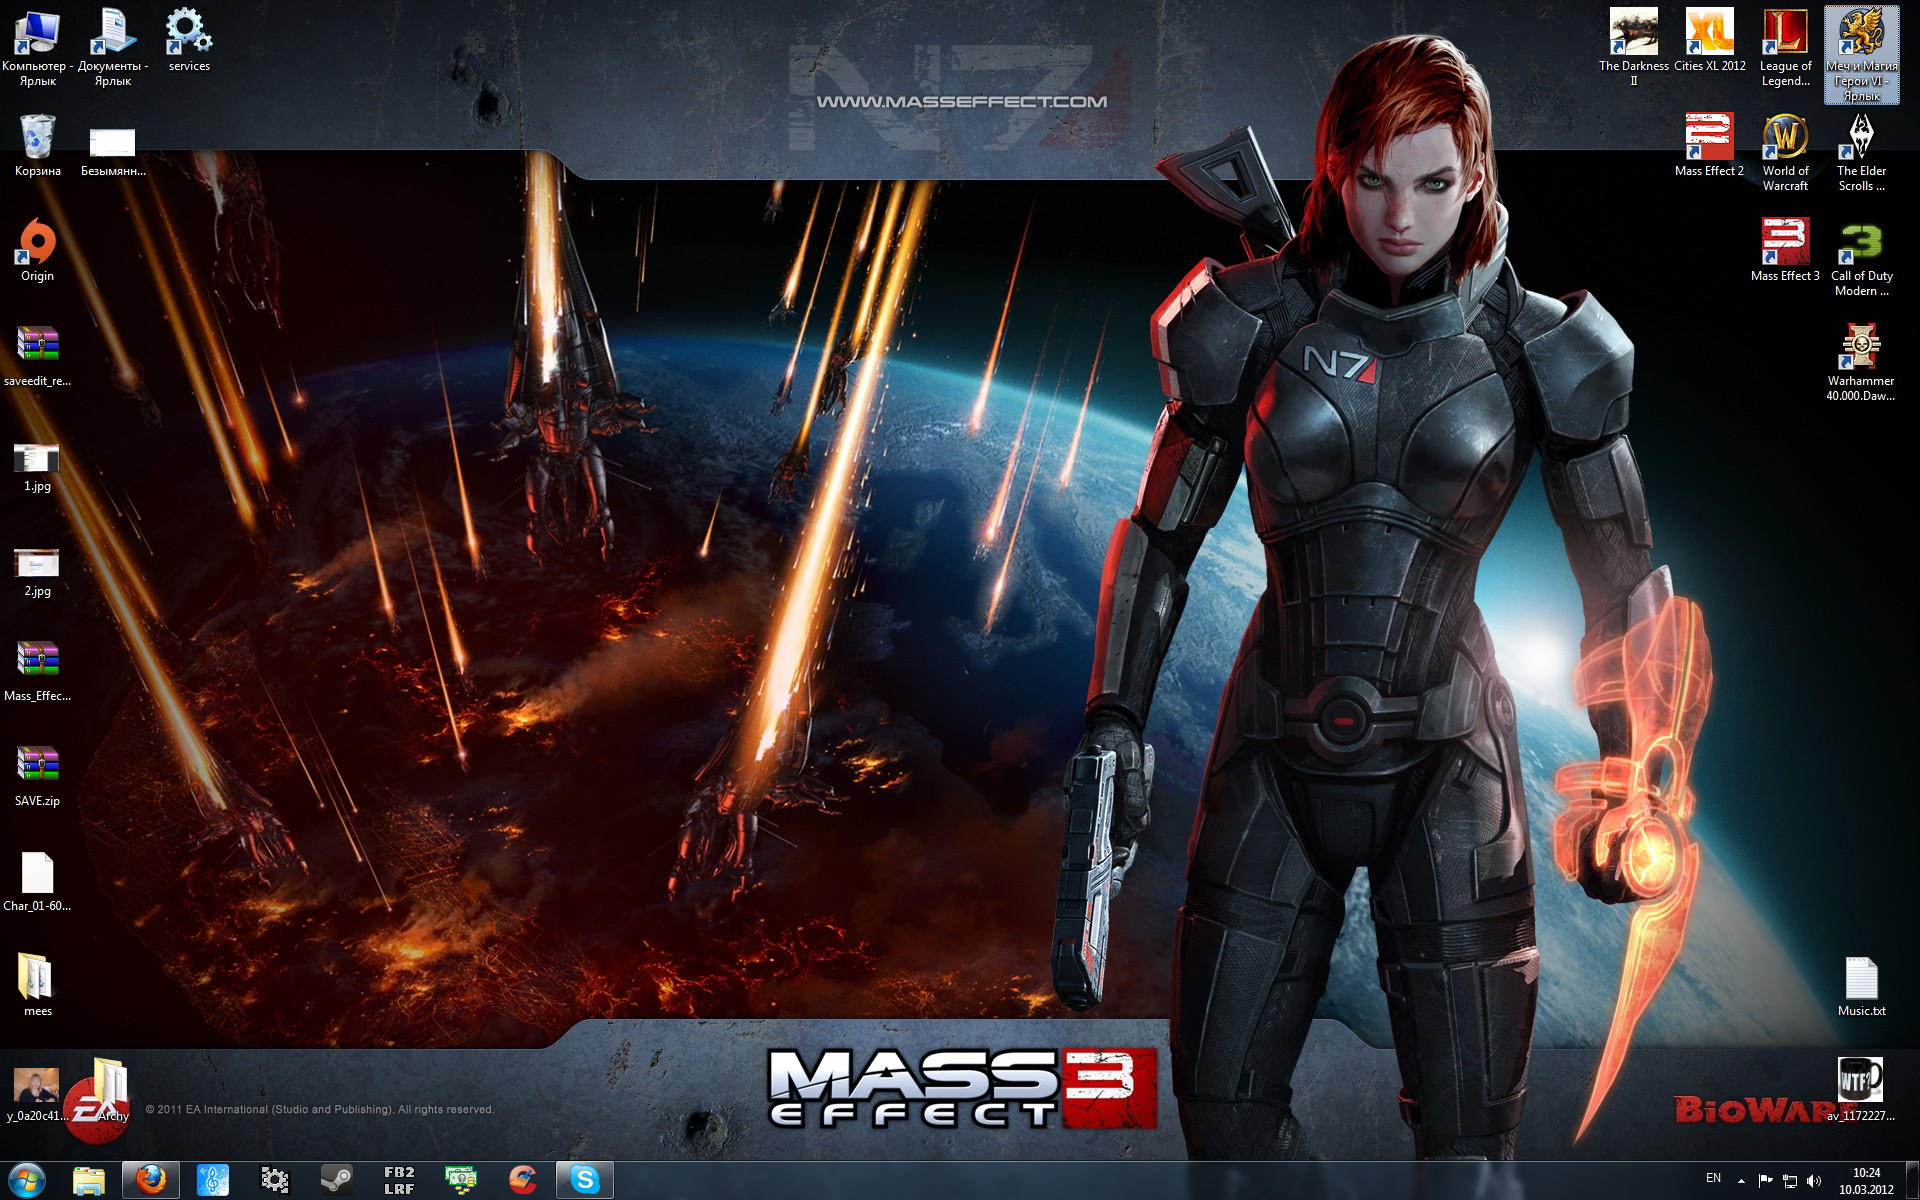Open the Archy folder icon

click(x=110, y=1090)
